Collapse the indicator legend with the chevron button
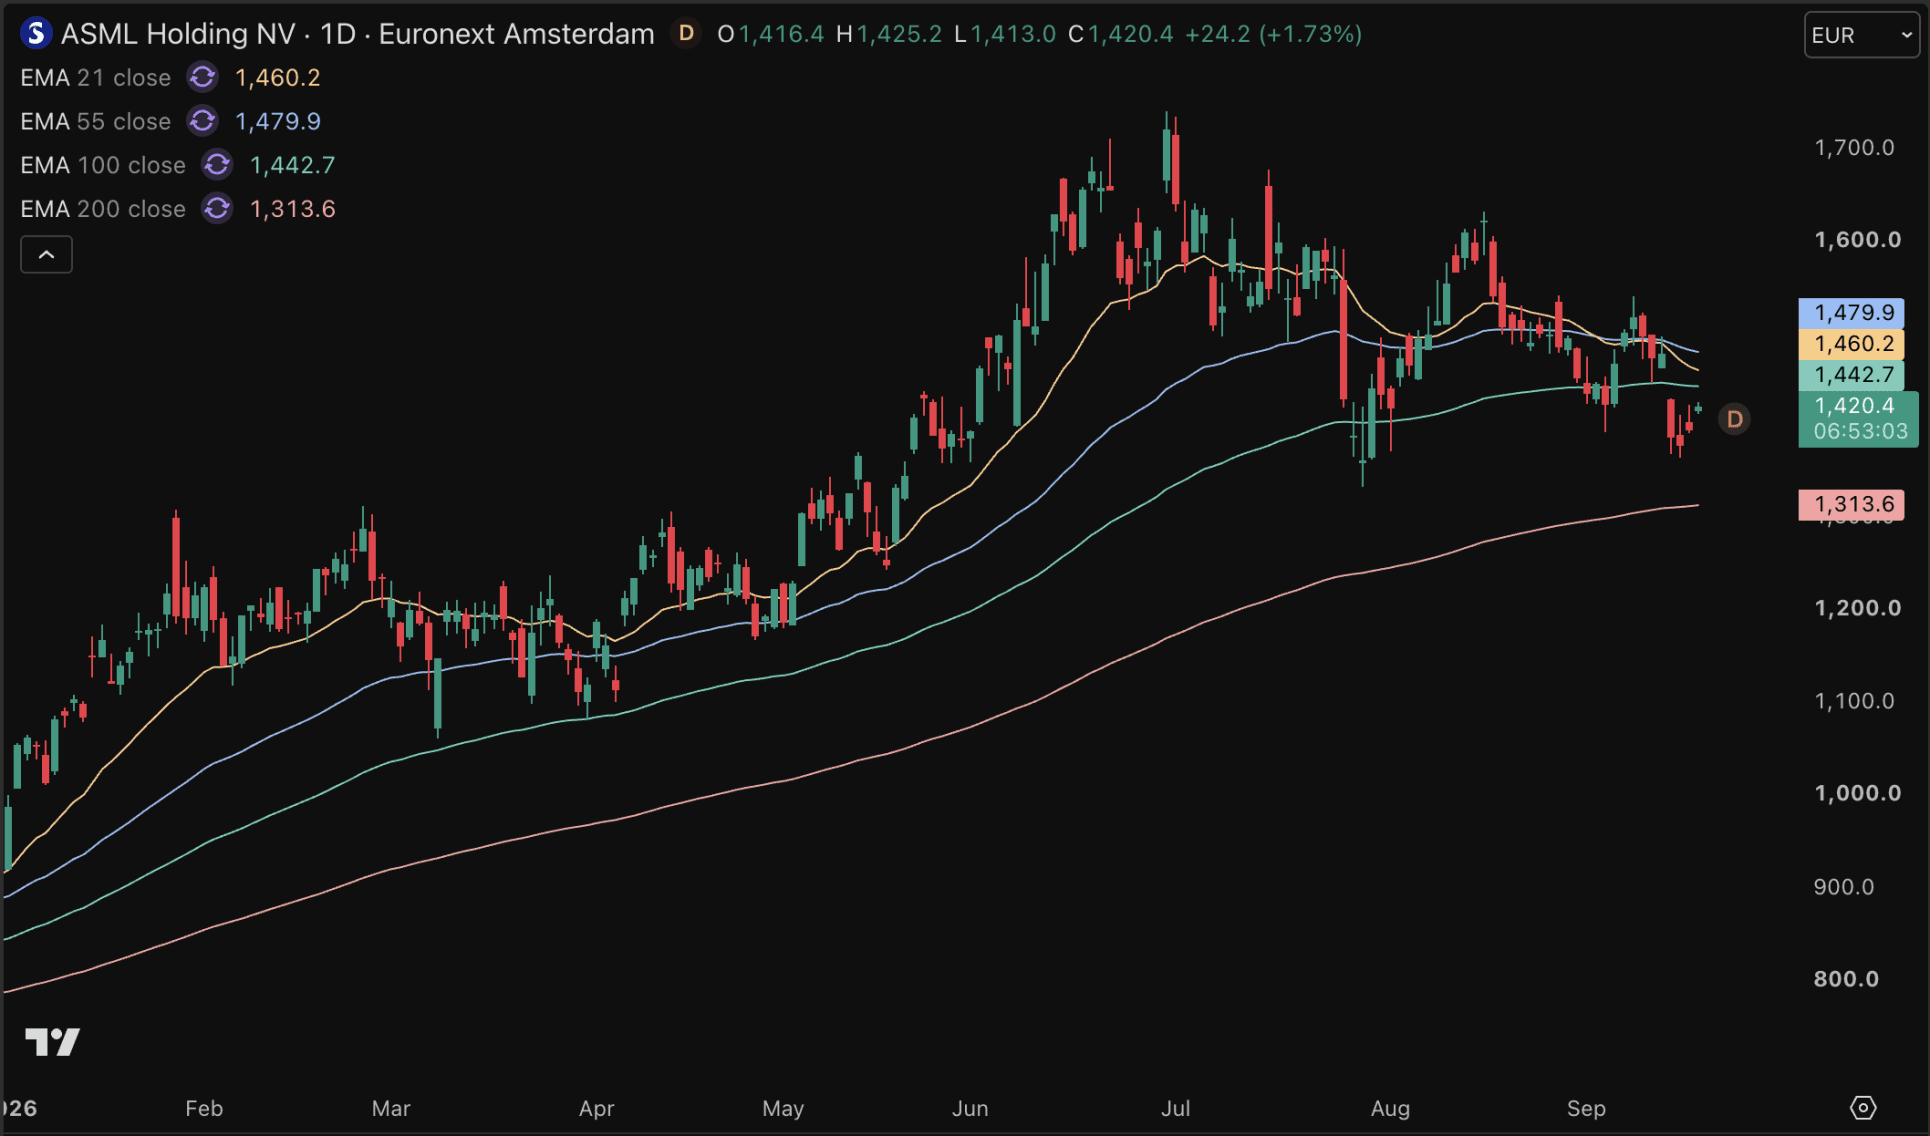1930x1136 pixels. (46, 255)
